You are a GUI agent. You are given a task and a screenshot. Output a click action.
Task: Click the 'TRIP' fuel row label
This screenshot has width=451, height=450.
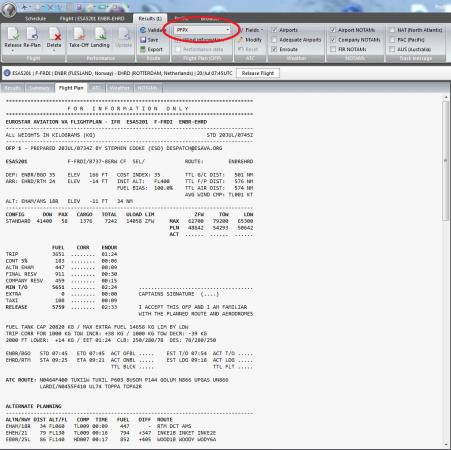pyautogui.click(x=12, y=254)
